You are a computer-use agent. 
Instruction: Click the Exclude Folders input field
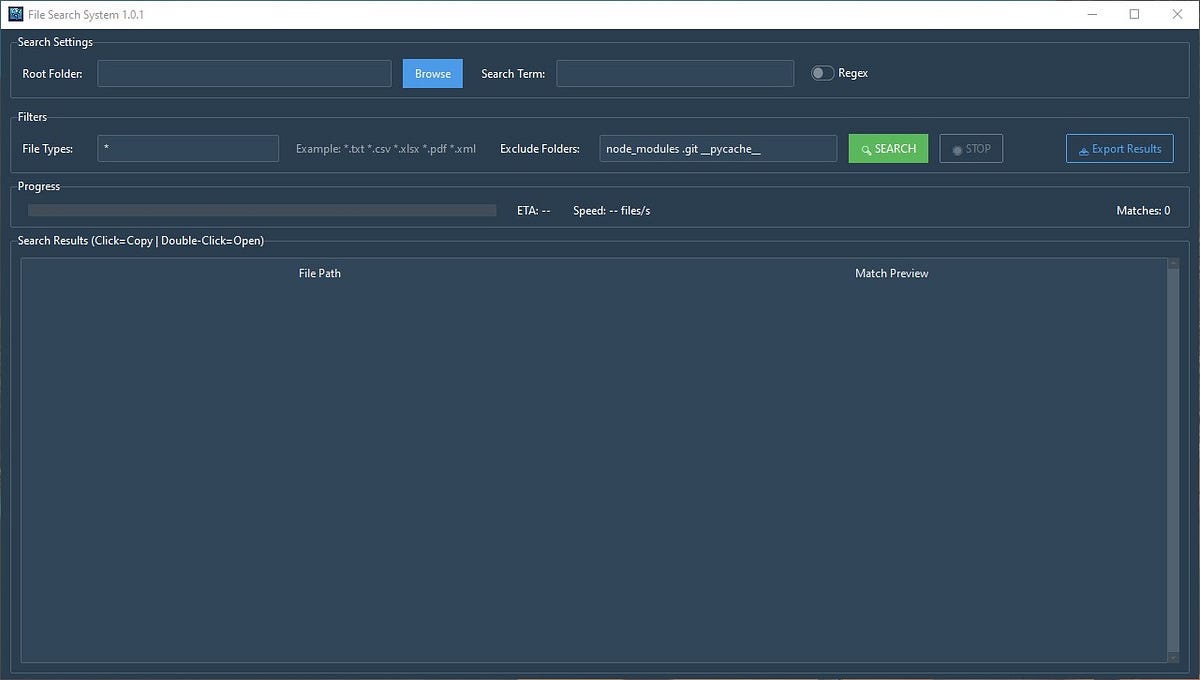718,149
